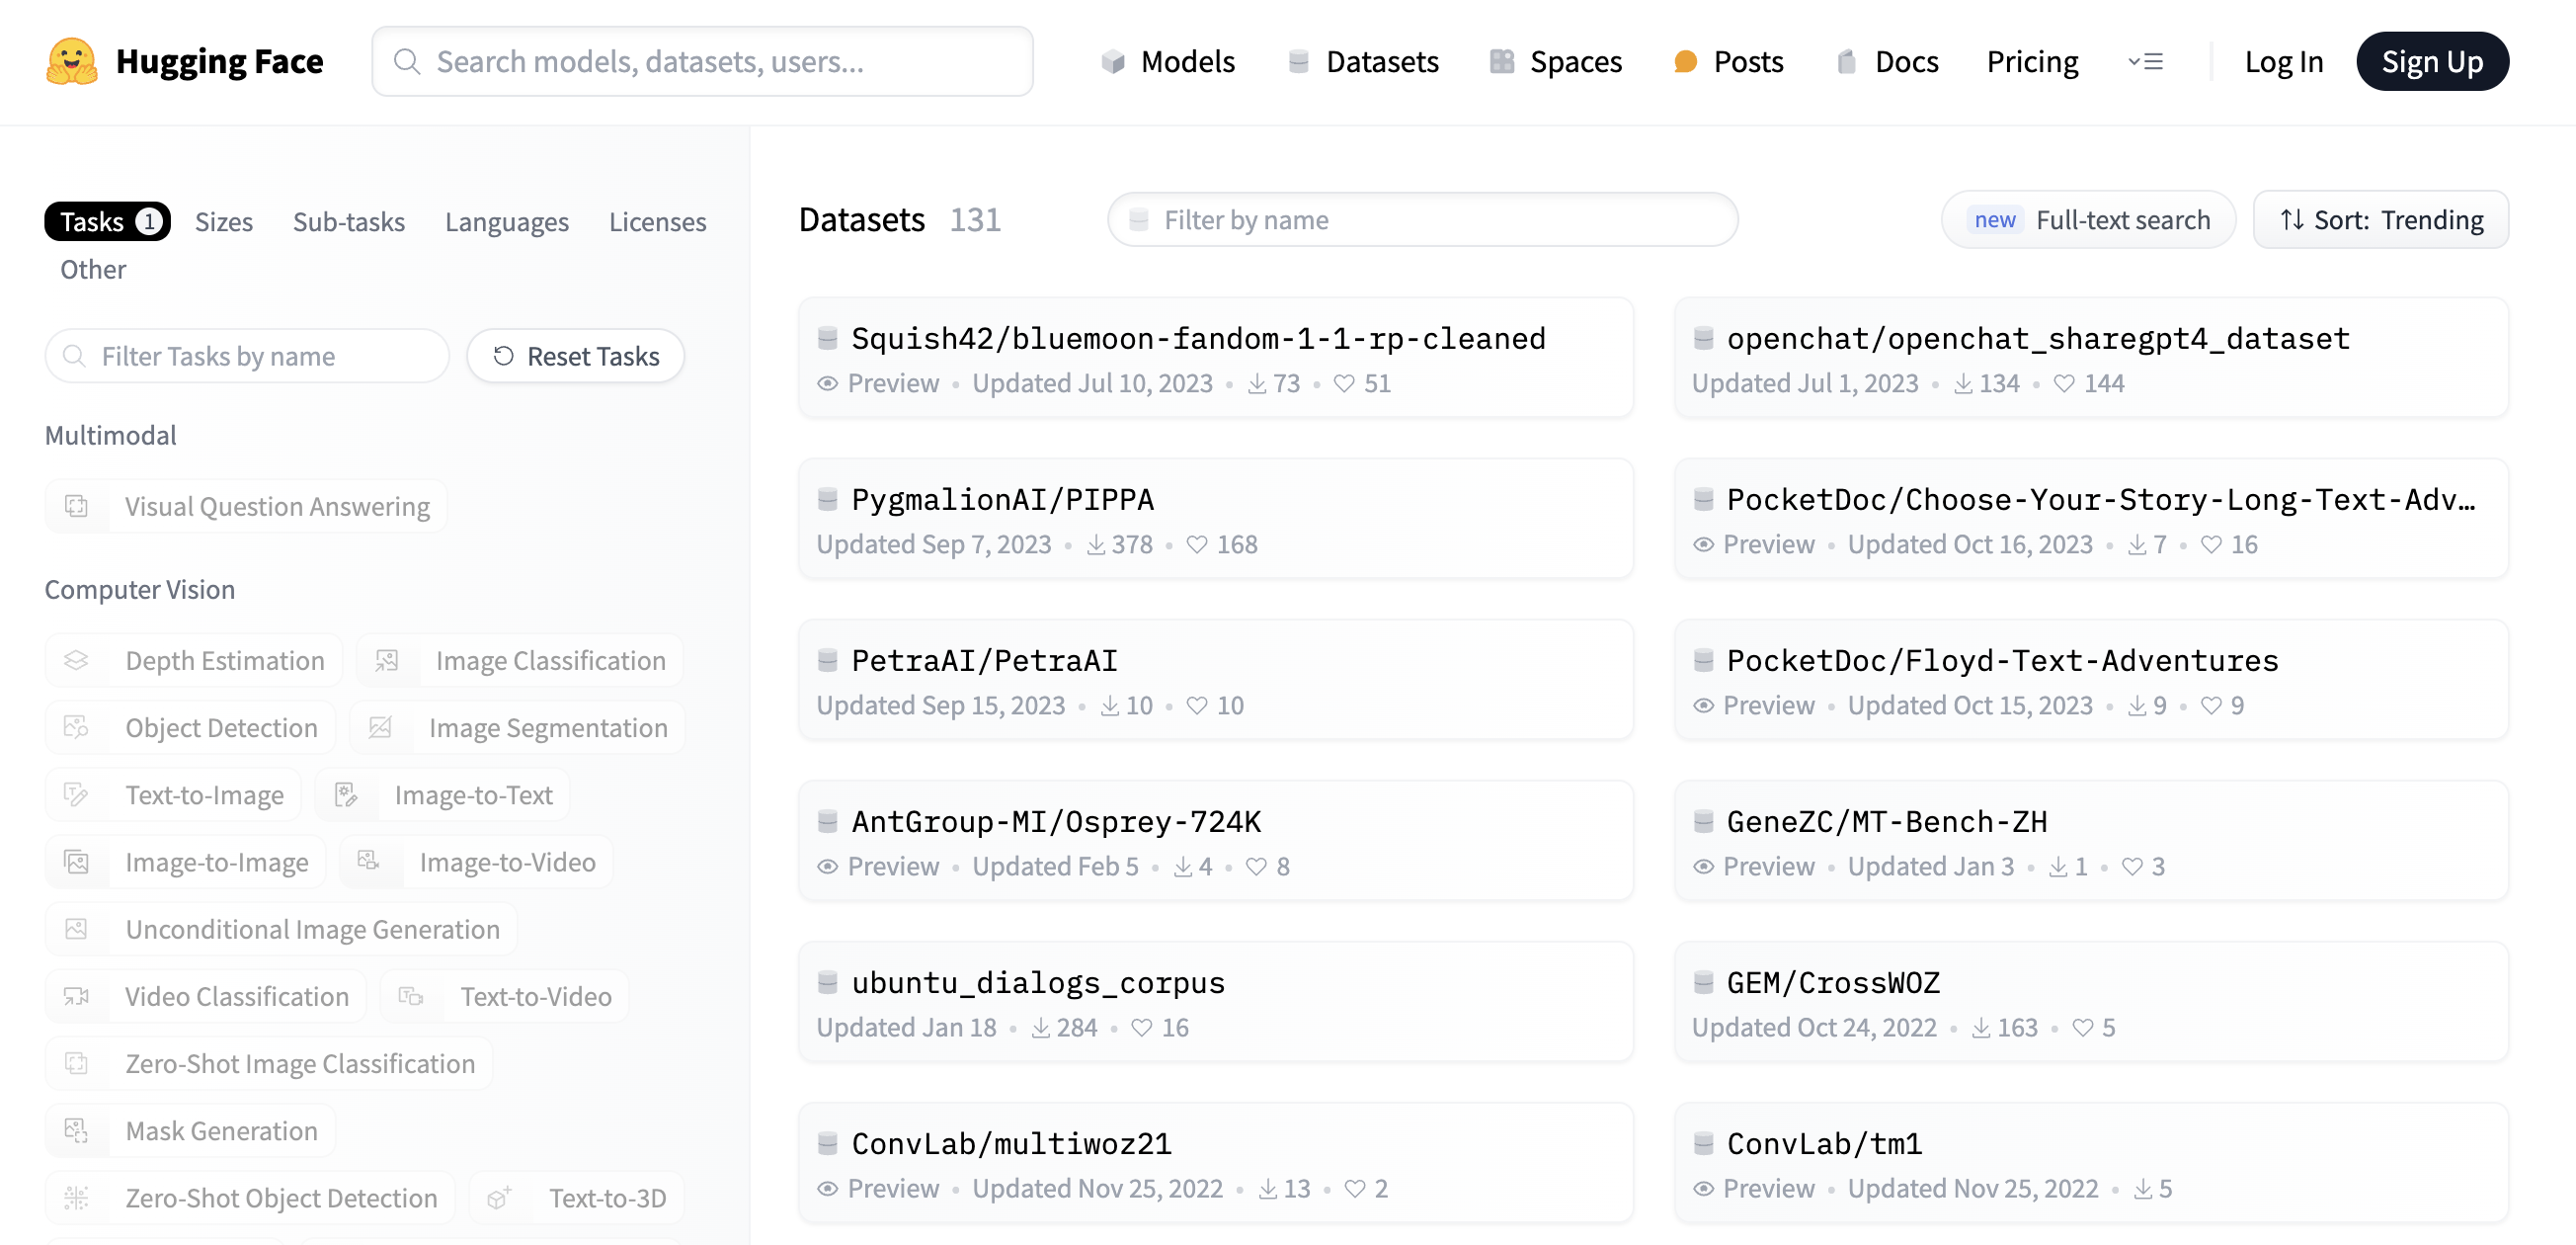This screenshot has height=1245, width=2576.
Task: Open the Pricing page
Action: (2032, 62)
